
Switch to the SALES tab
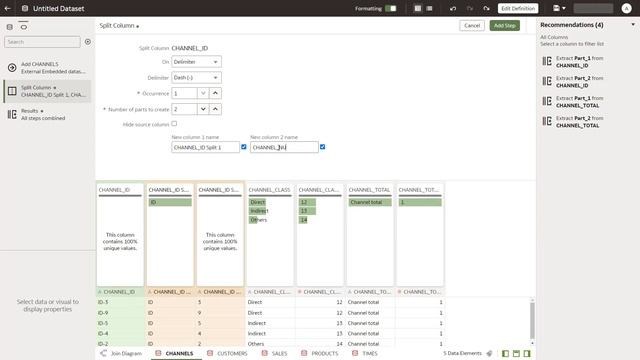[x=275, y=353]
